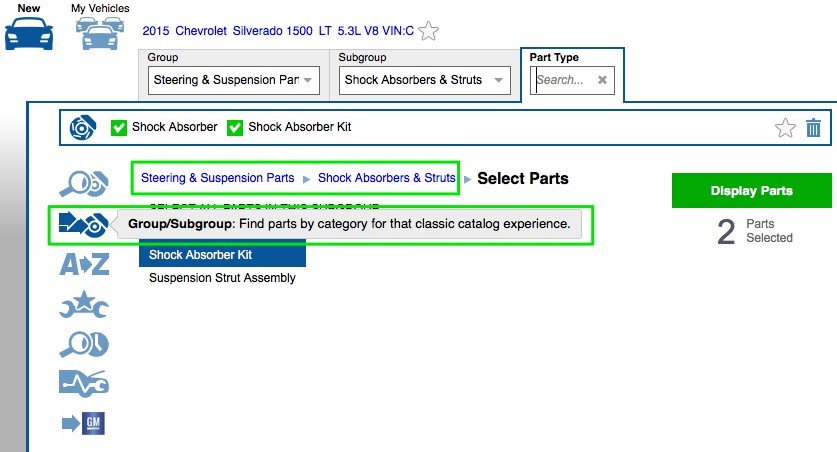The width and height of the screenshot is (837, 452).
Task: Click into the Part Type search box
Action: (x=563, y=80)
